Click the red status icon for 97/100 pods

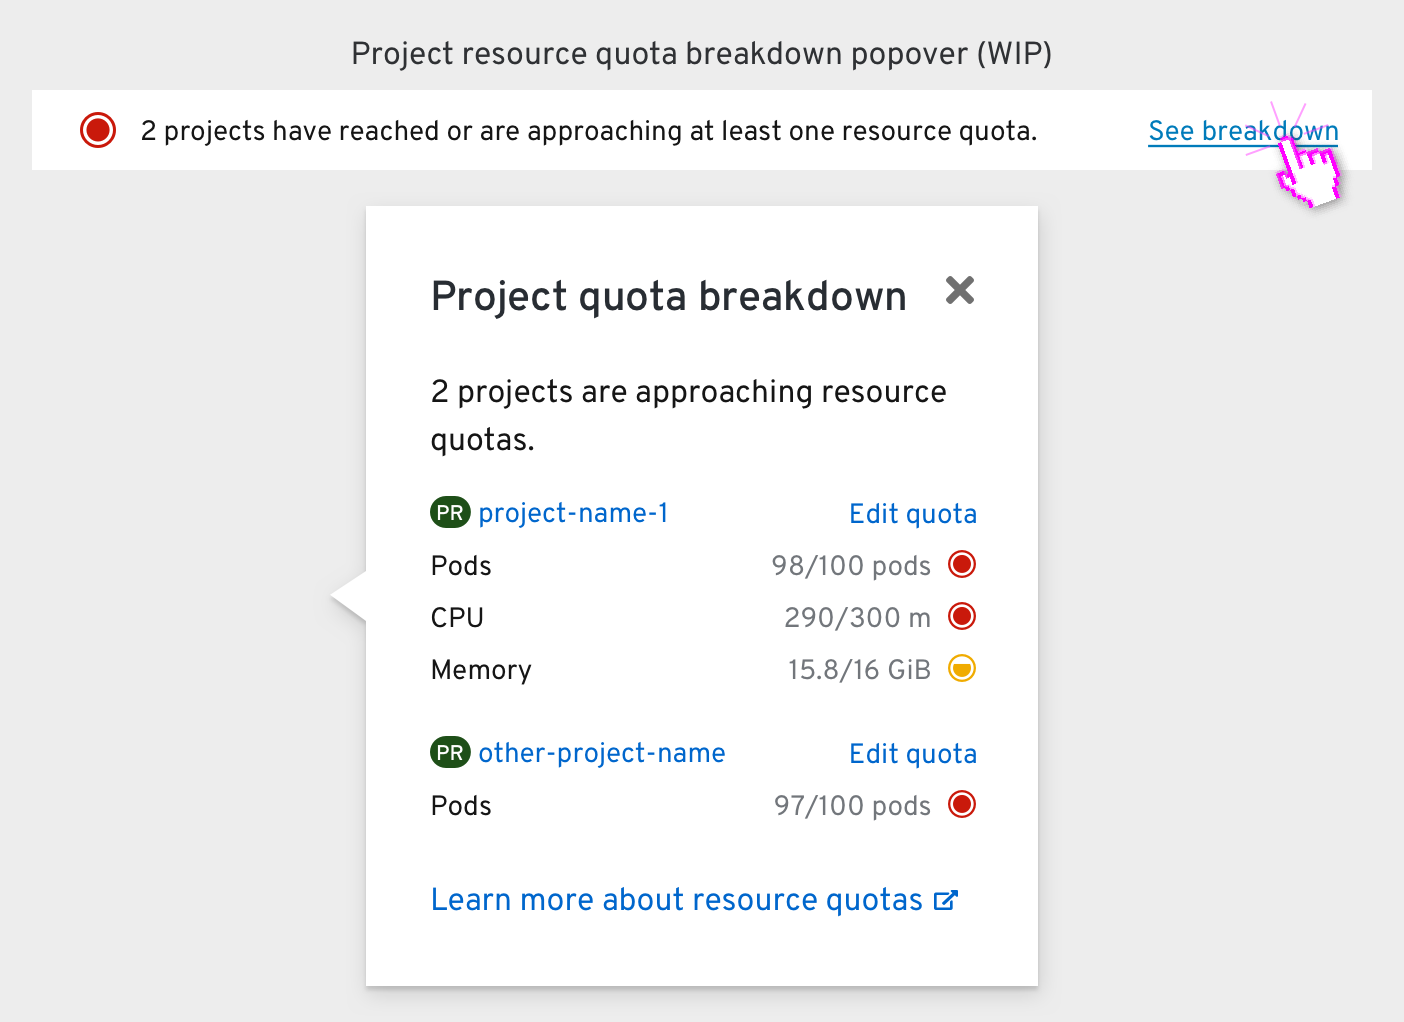click(x=962, y=804)
